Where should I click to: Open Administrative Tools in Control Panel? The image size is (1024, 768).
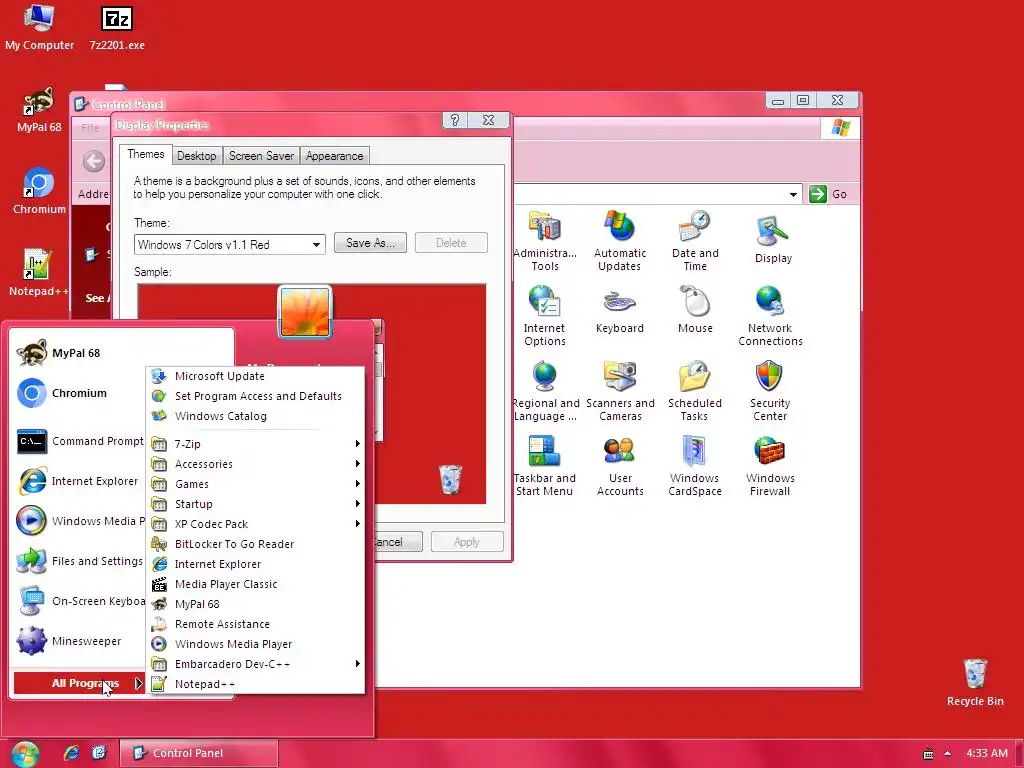click(x=545, y=240)
